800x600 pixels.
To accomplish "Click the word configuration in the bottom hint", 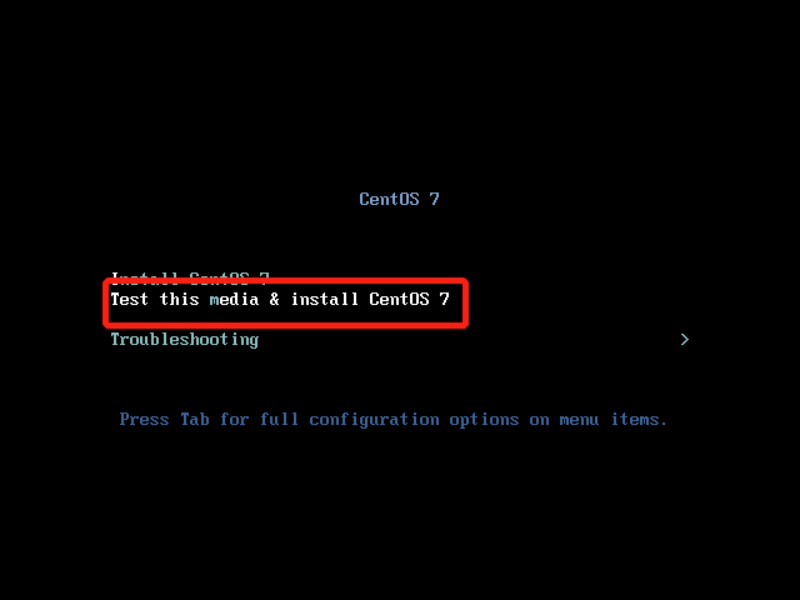I will (x=374, y=420).
